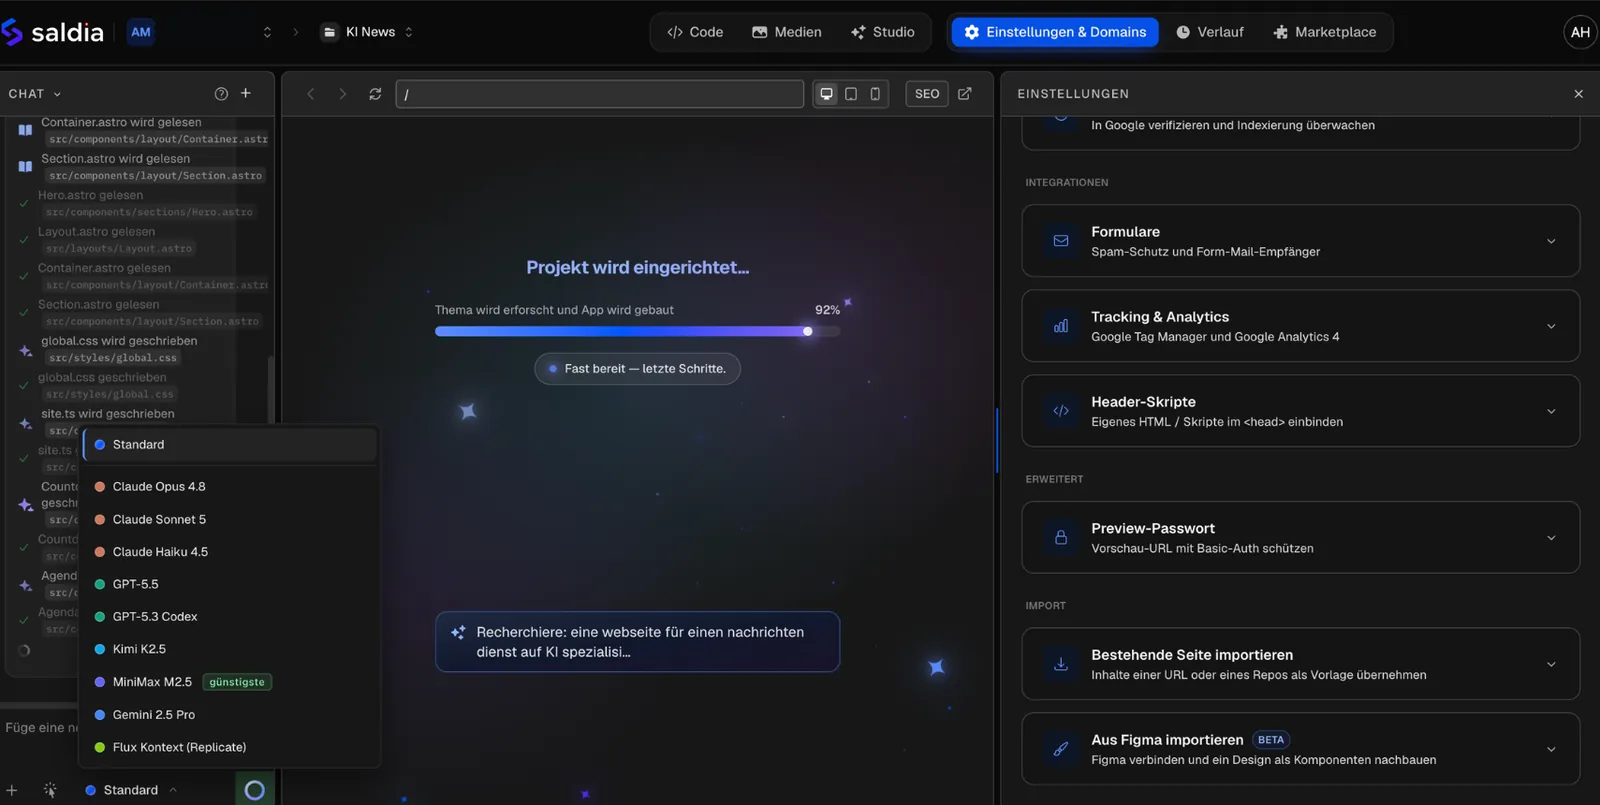
Task: Expand the Formulare settings card
Action: point(1300,241)
